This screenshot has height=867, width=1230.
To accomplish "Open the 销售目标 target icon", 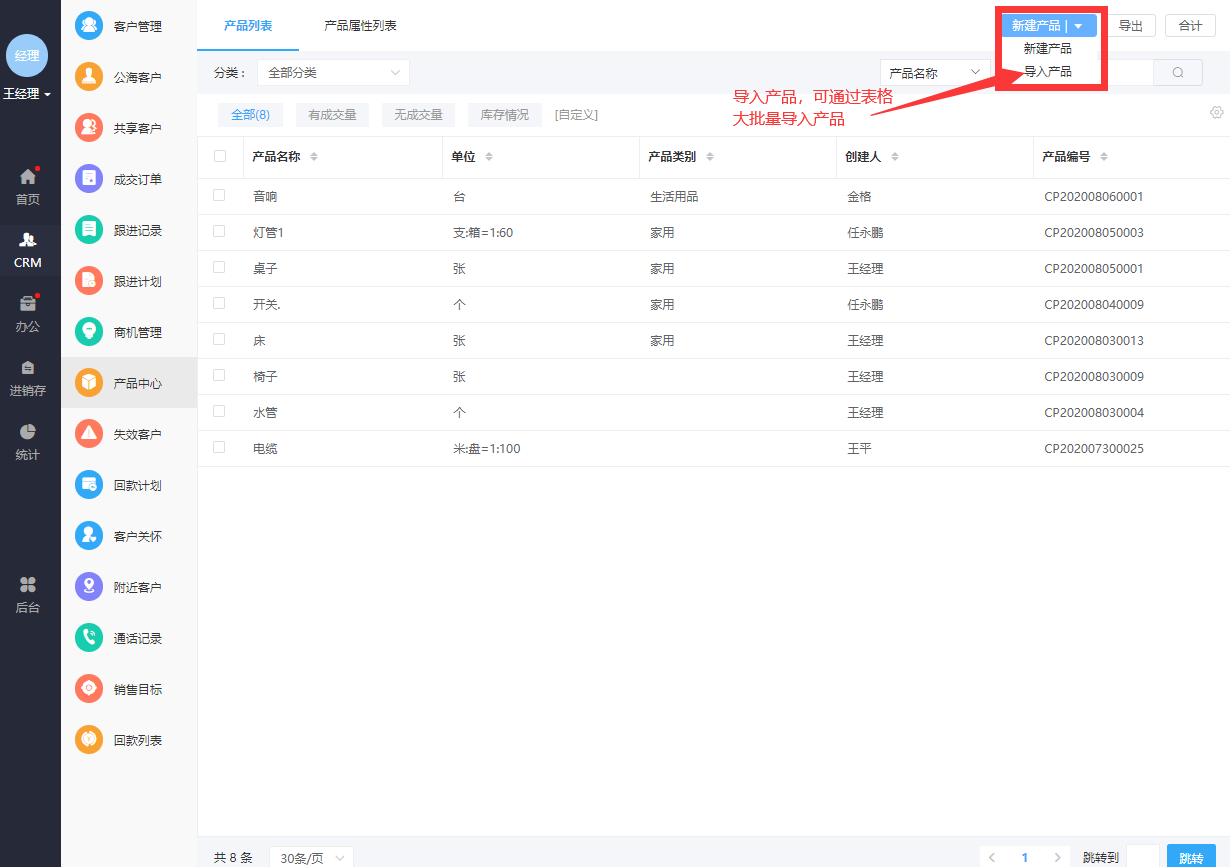I will click(x=89, y=688).
